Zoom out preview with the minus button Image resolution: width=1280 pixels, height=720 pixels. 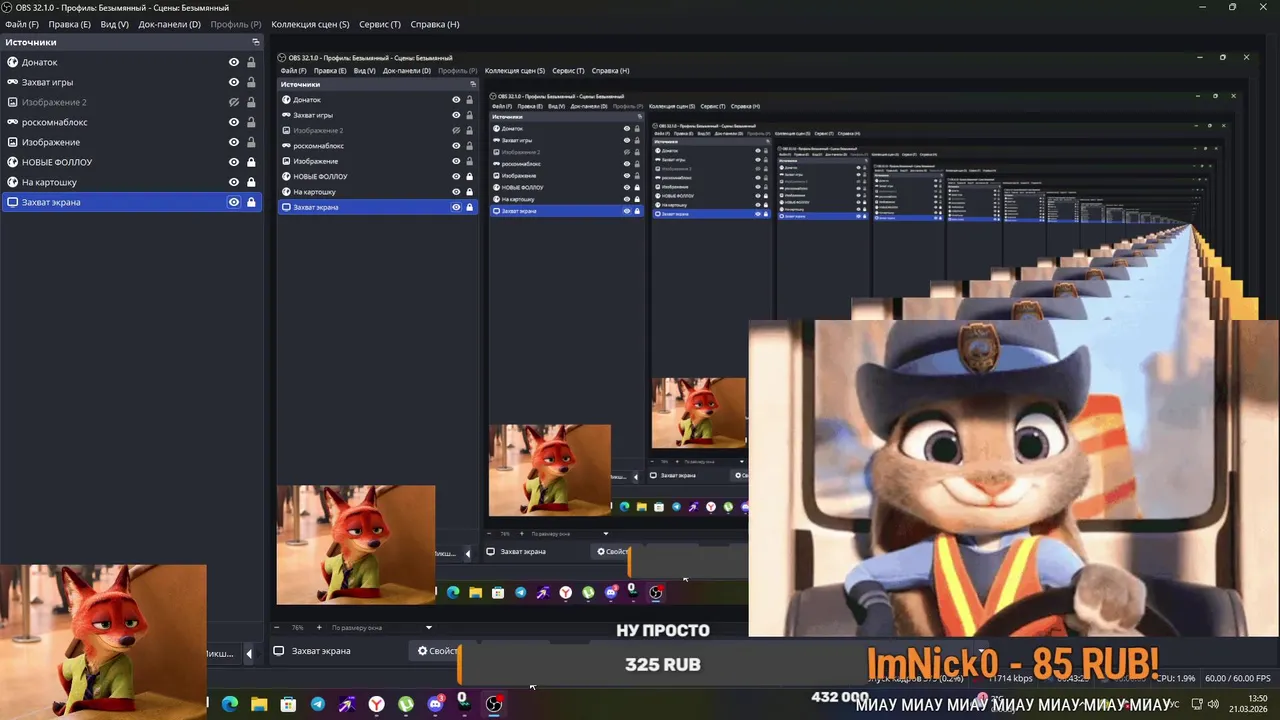click(277, 627)
